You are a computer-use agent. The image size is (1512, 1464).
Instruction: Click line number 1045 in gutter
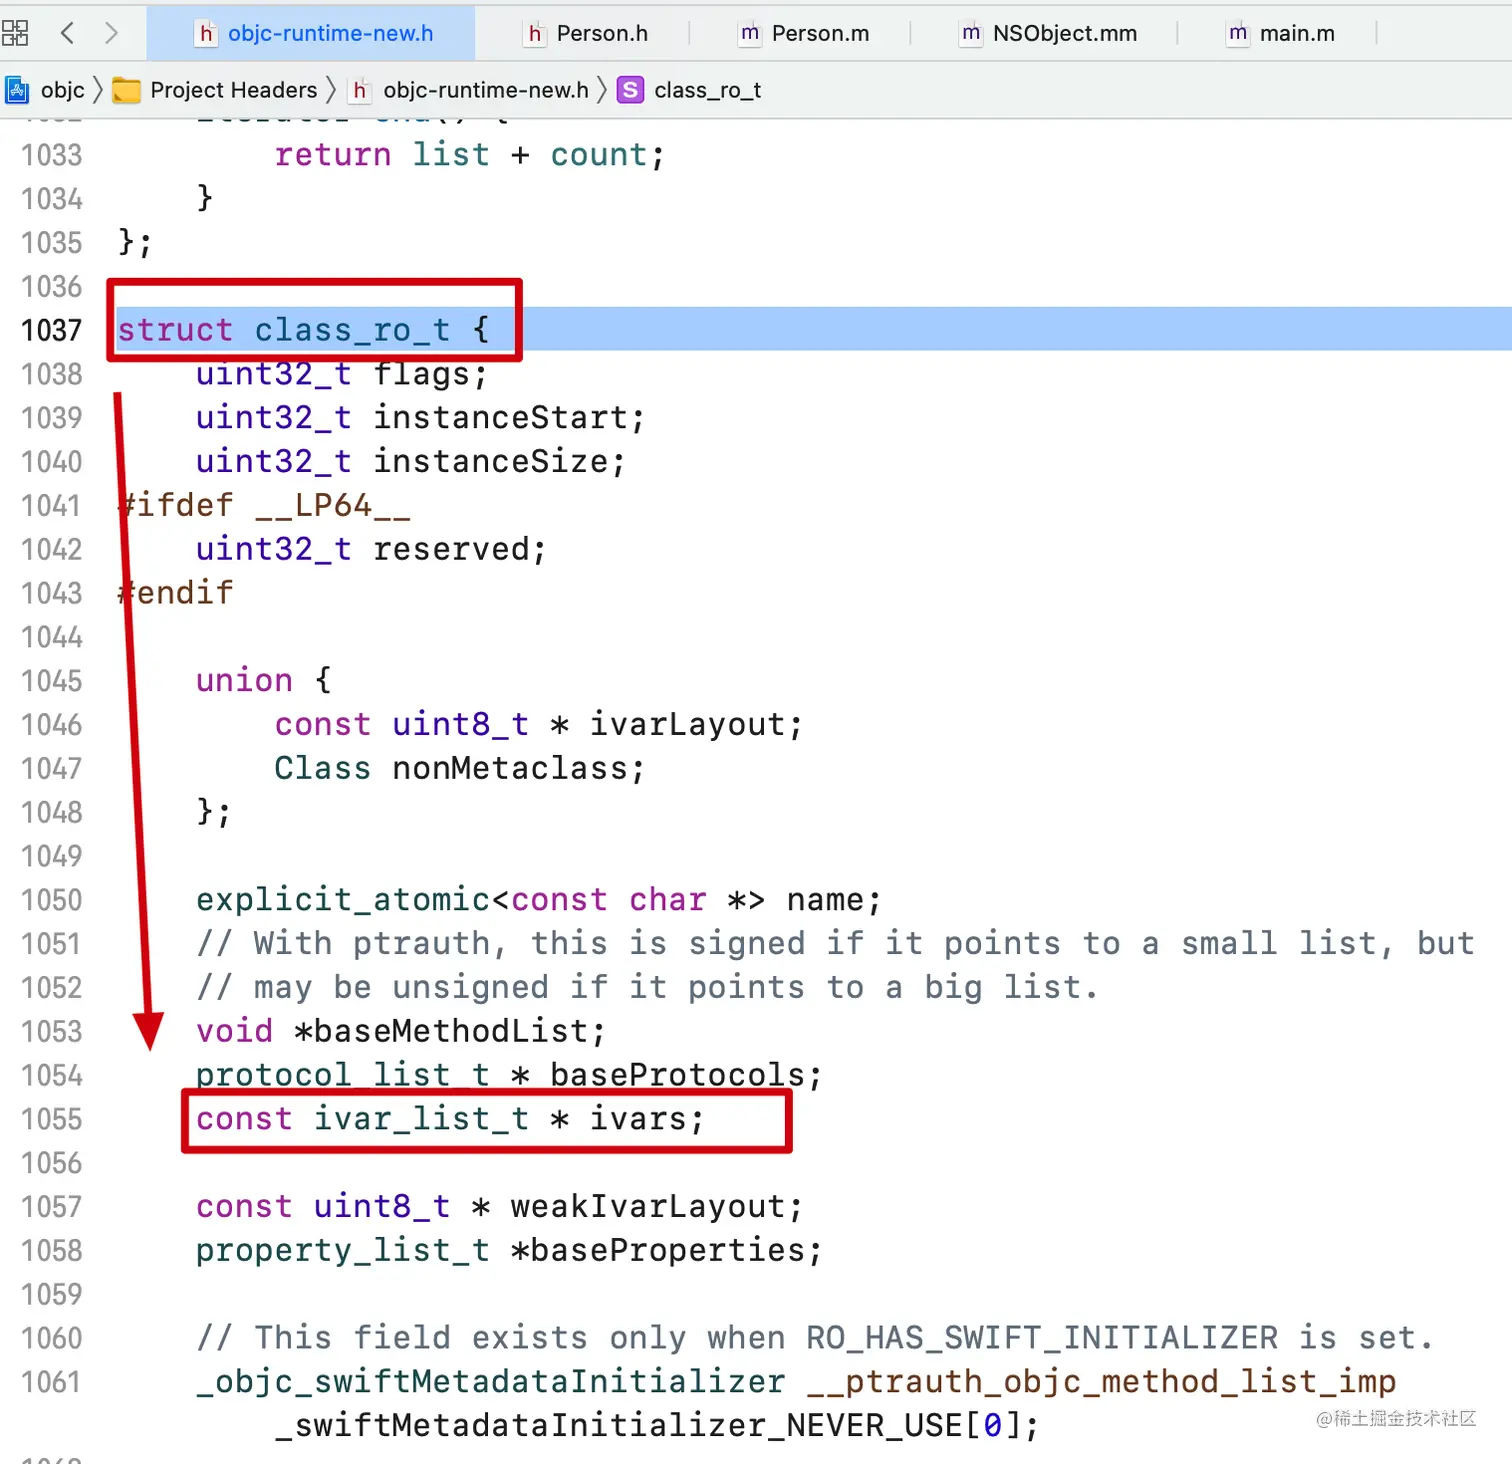[x=51, y=681]
